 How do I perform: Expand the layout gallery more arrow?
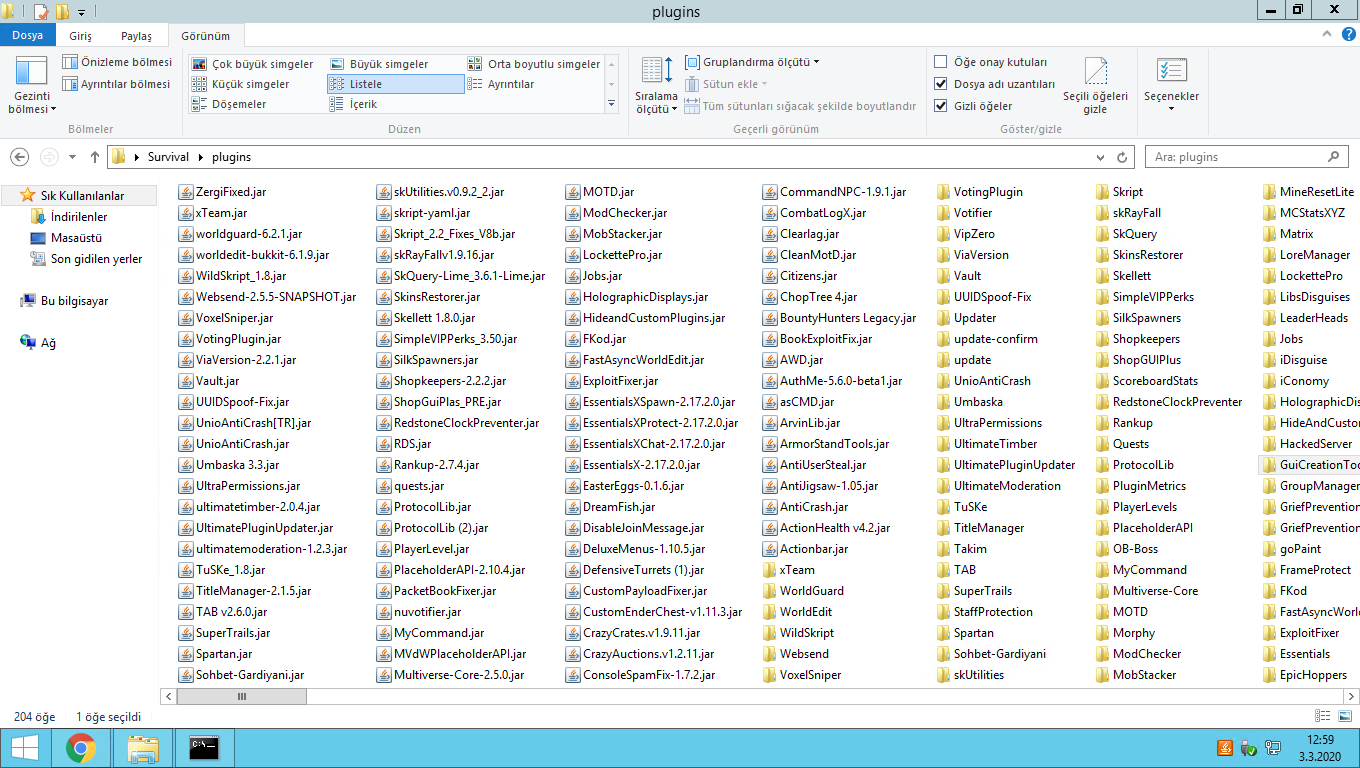tap(612, 104)
